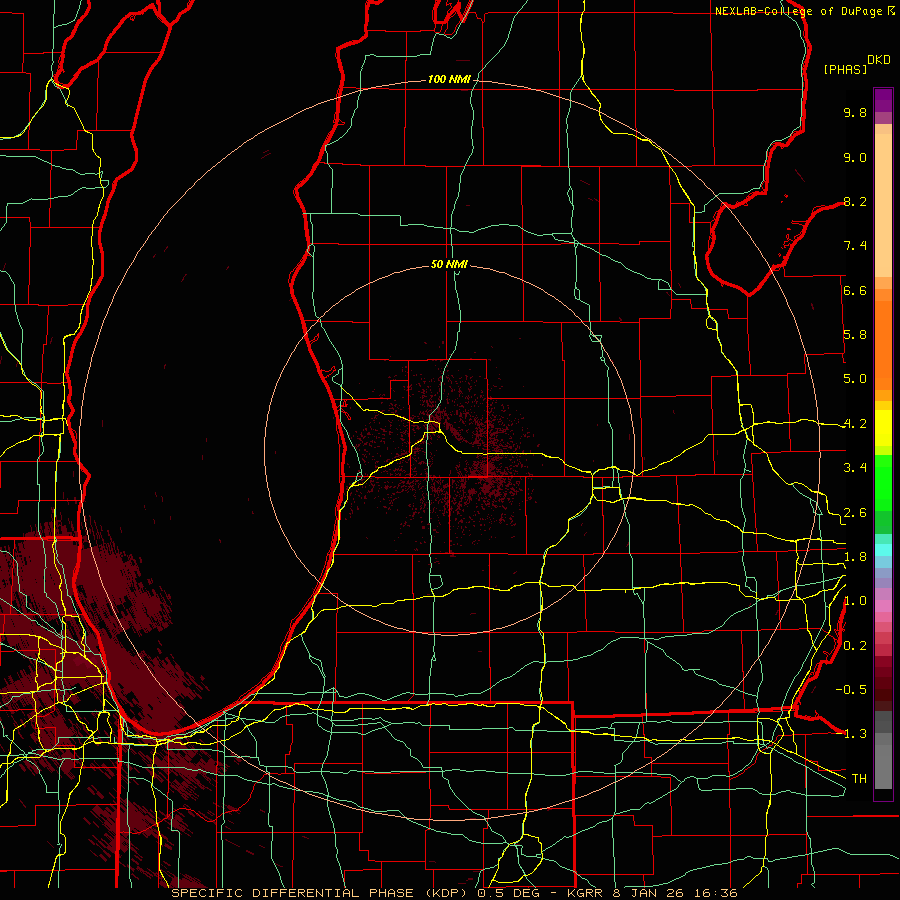Viewport: 900px width, 900px height.
Task: Click the orange segment of the color bar
Action: 883,344
